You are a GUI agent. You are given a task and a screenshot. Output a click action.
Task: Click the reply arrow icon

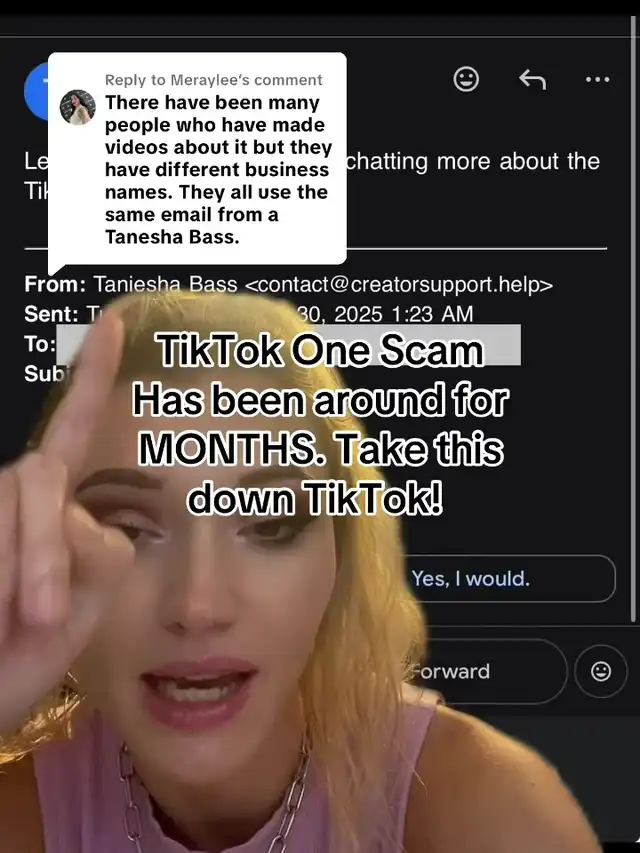532,80
